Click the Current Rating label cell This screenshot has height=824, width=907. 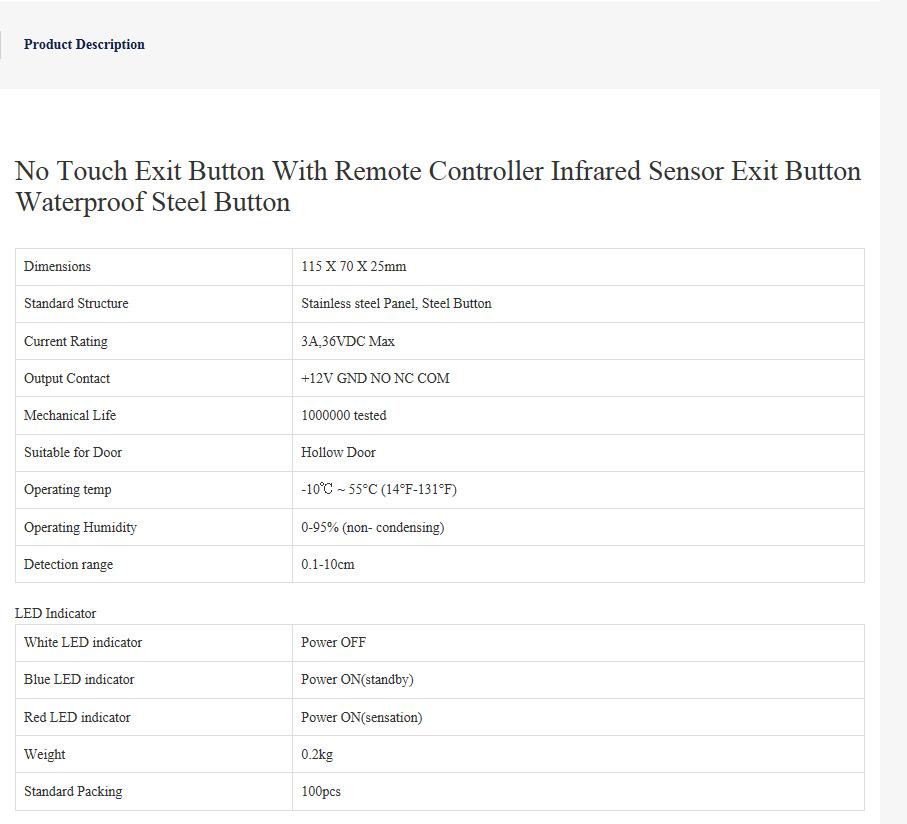pos(65,342)
